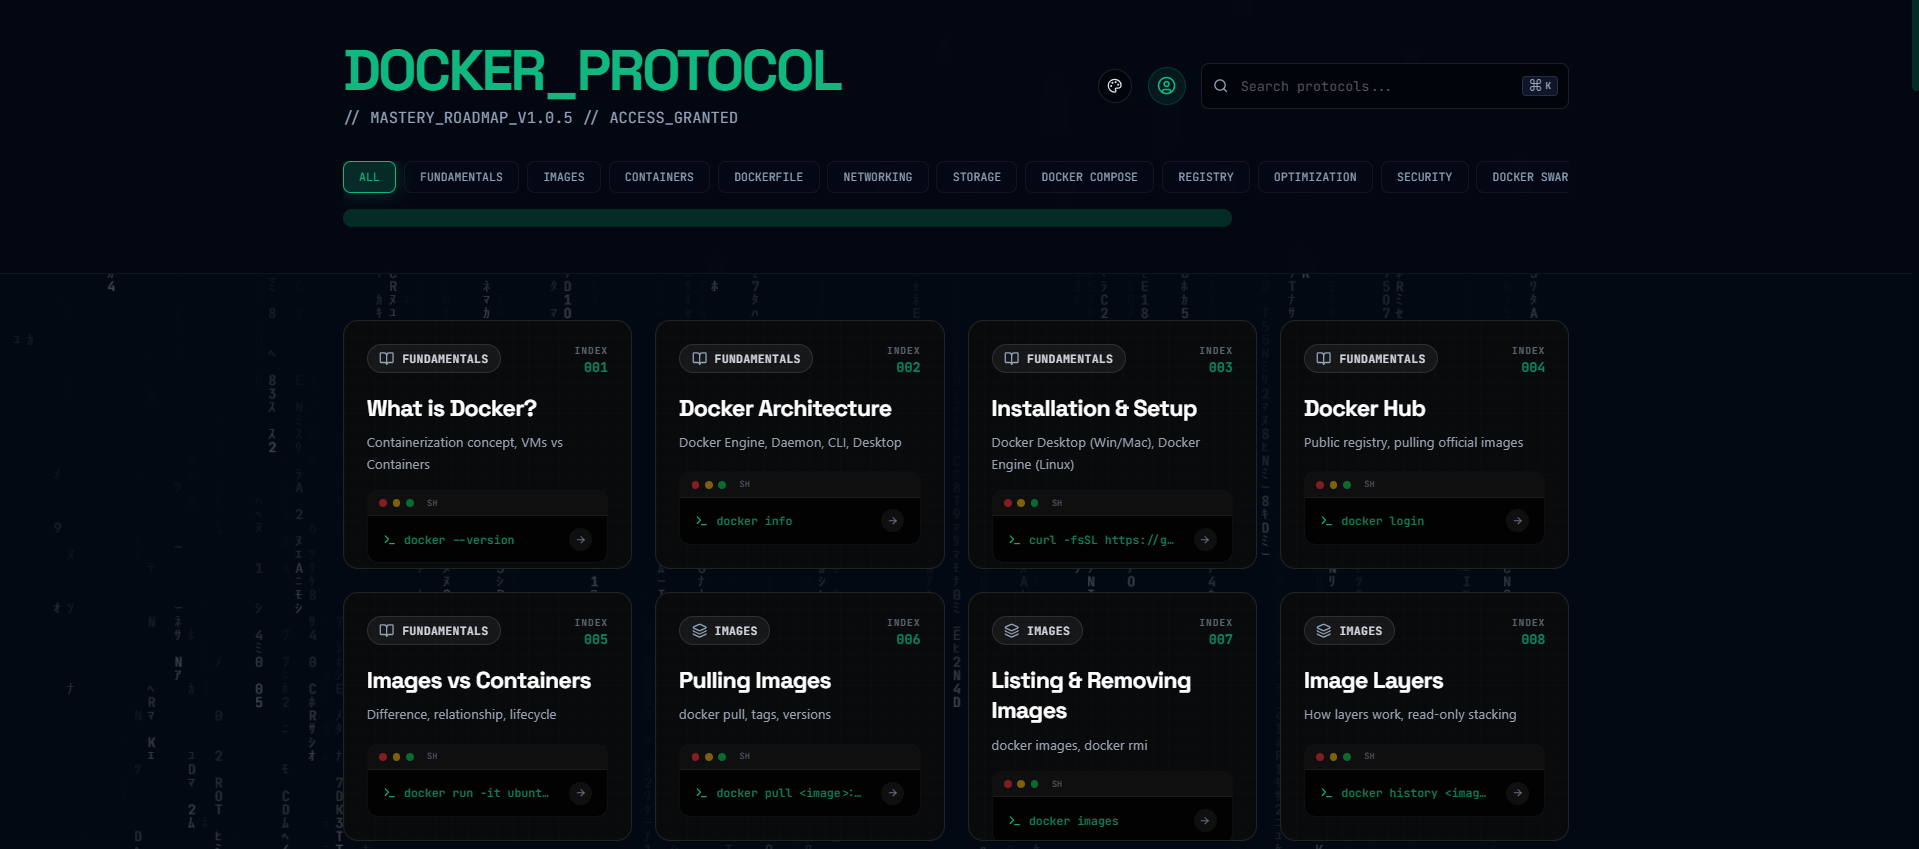Click arrow beside docker --version command
The image size is (1919, 849).
[x=580, y=540]
